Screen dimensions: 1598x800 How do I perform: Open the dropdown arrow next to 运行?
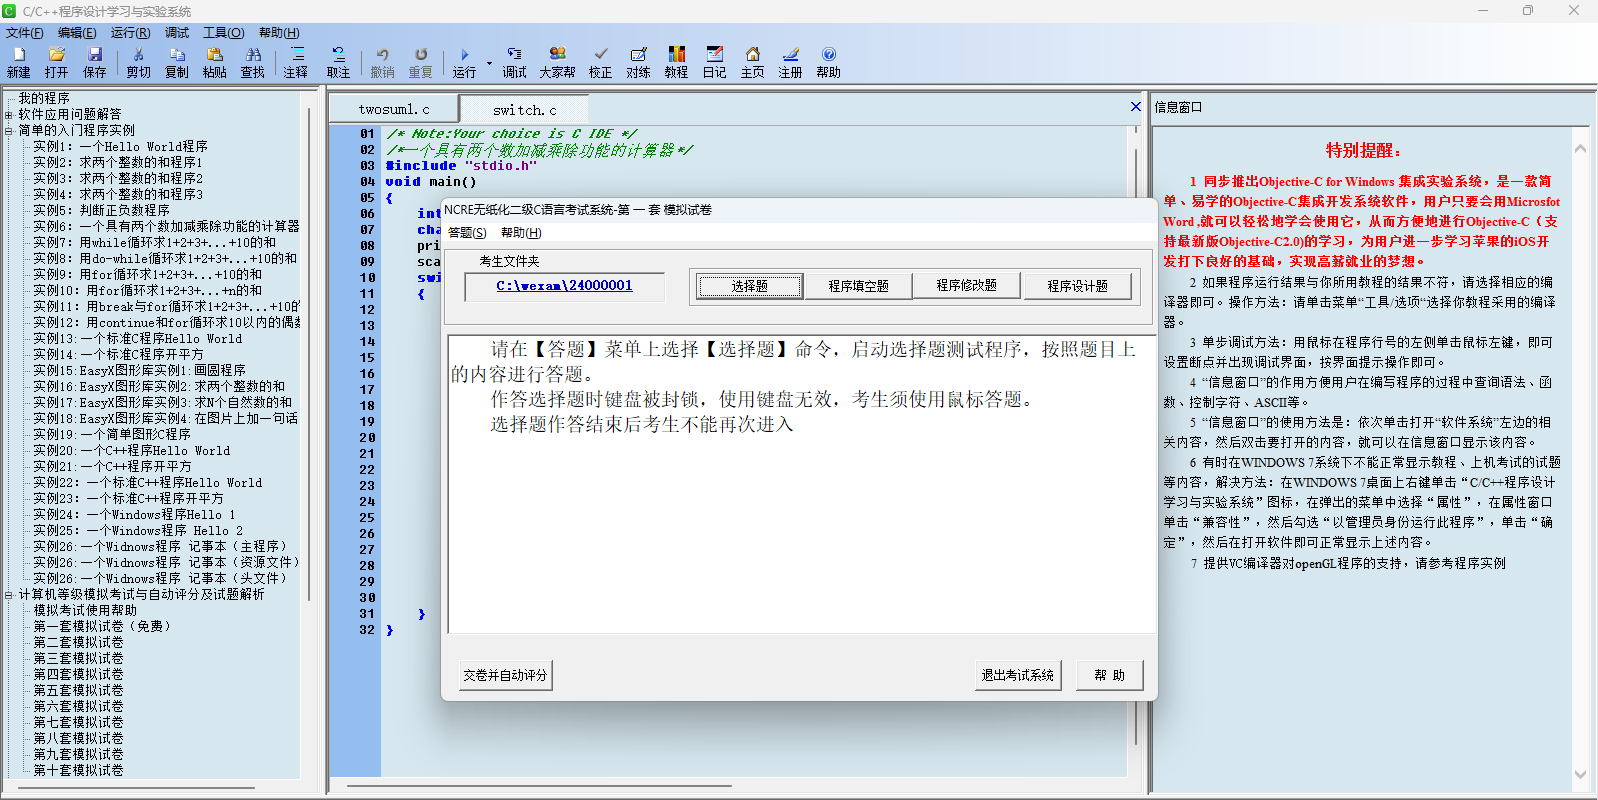tap(489, 63)
